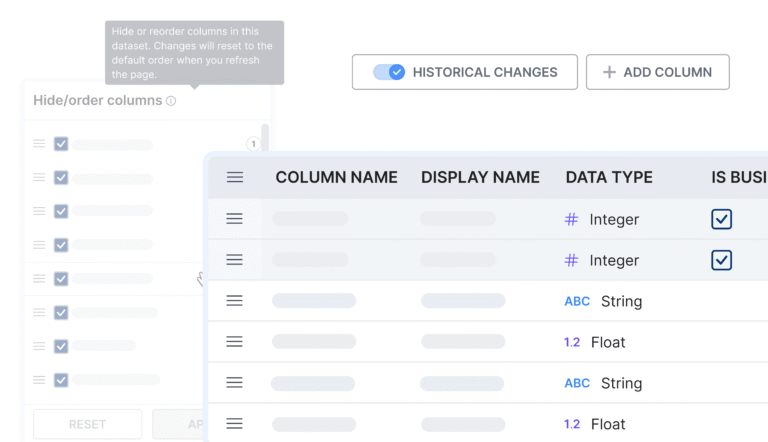Click the info icon beside Hide/order columns
This screenshot has width=768, height=442.
(x=171, y=101)
